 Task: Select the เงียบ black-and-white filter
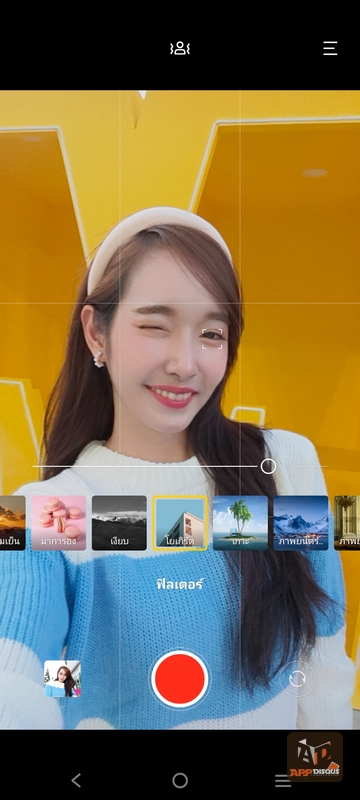click(x=119, y=523)
